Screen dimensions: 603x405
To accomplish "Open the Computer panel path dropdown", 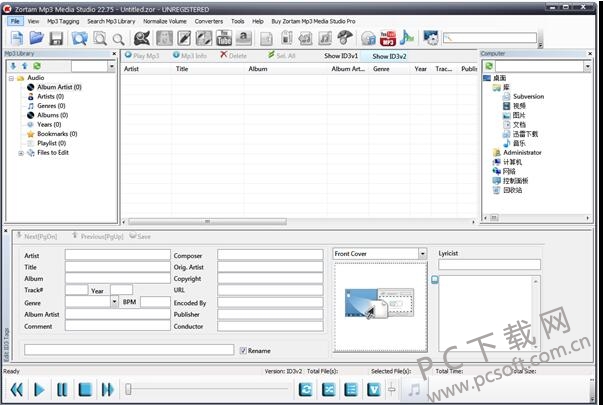I will 587,67.
